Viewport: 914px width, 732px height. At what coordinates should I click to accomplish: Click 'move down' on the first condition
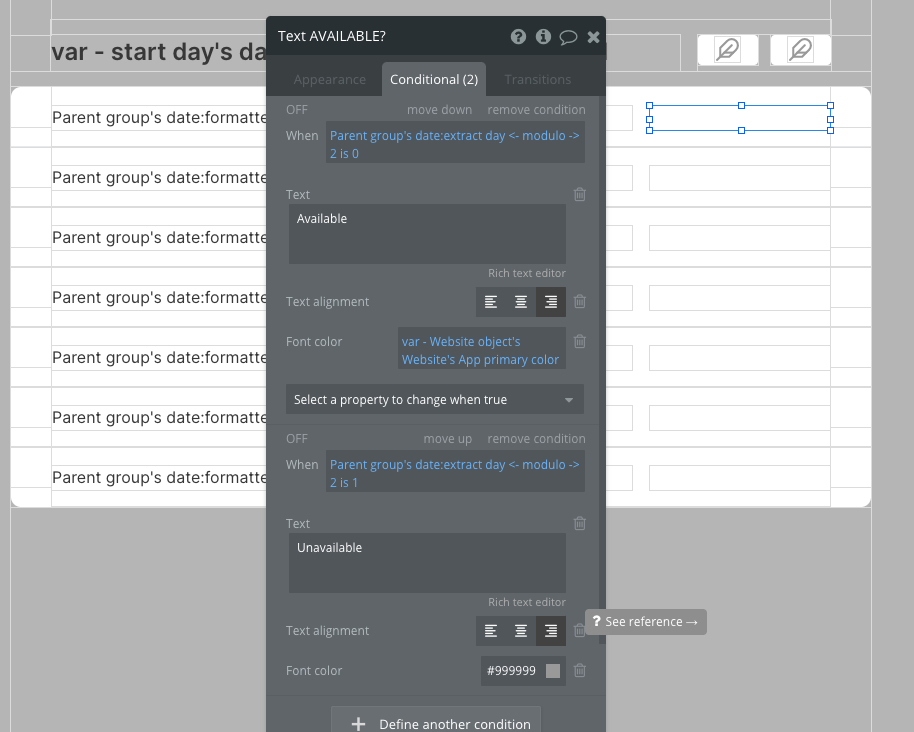coord(439,110)
